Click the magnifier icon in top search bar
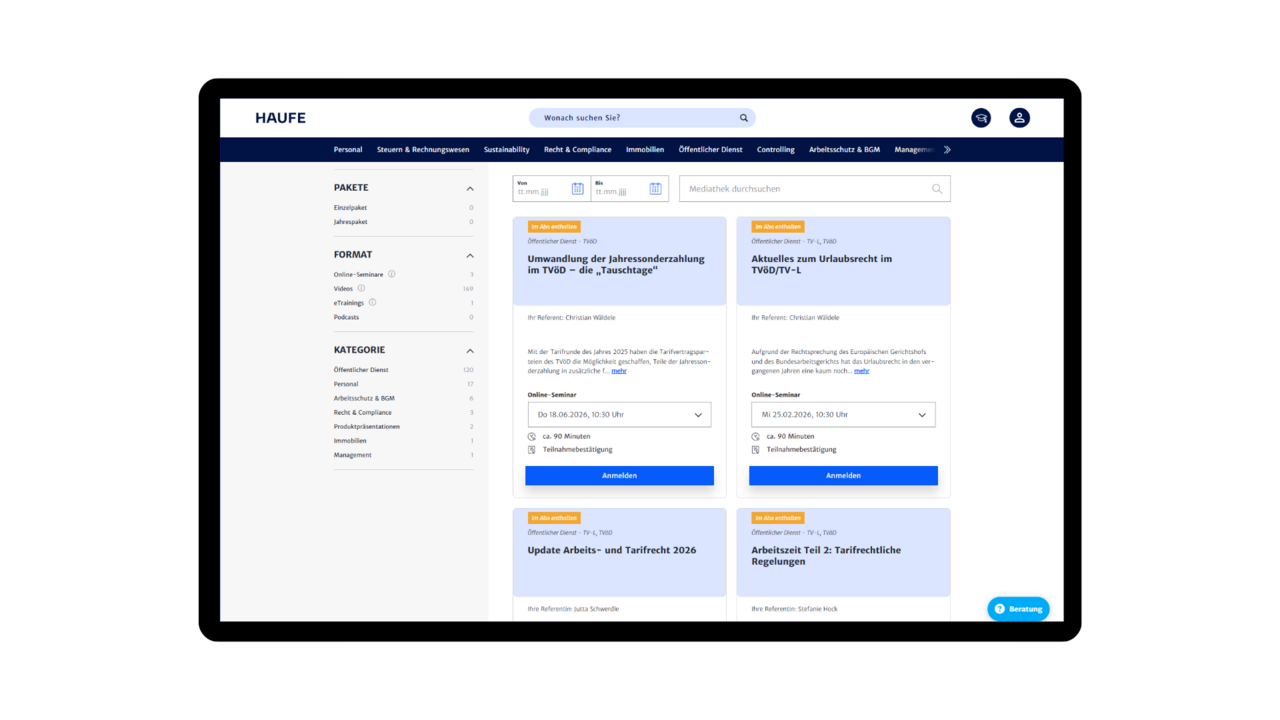This screenshot has width=1280, height=720. [744, 118]
